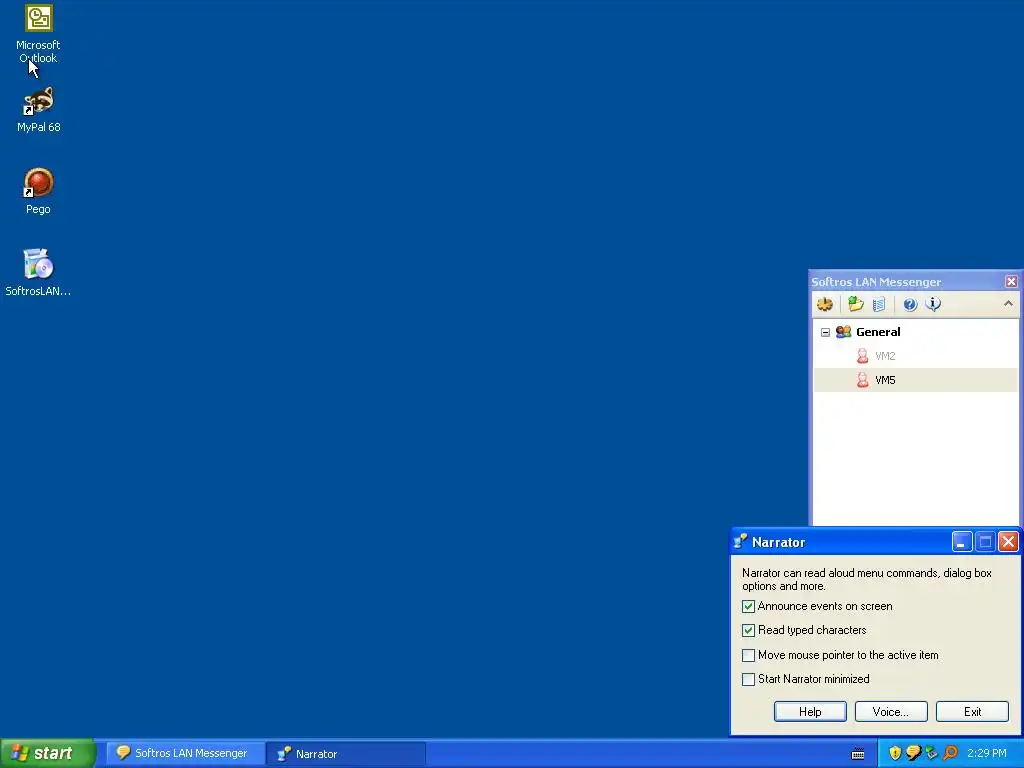Click the orange magnifier tray icon
The height and width of the screenshot is (768, 1024).
pos(950,753)
